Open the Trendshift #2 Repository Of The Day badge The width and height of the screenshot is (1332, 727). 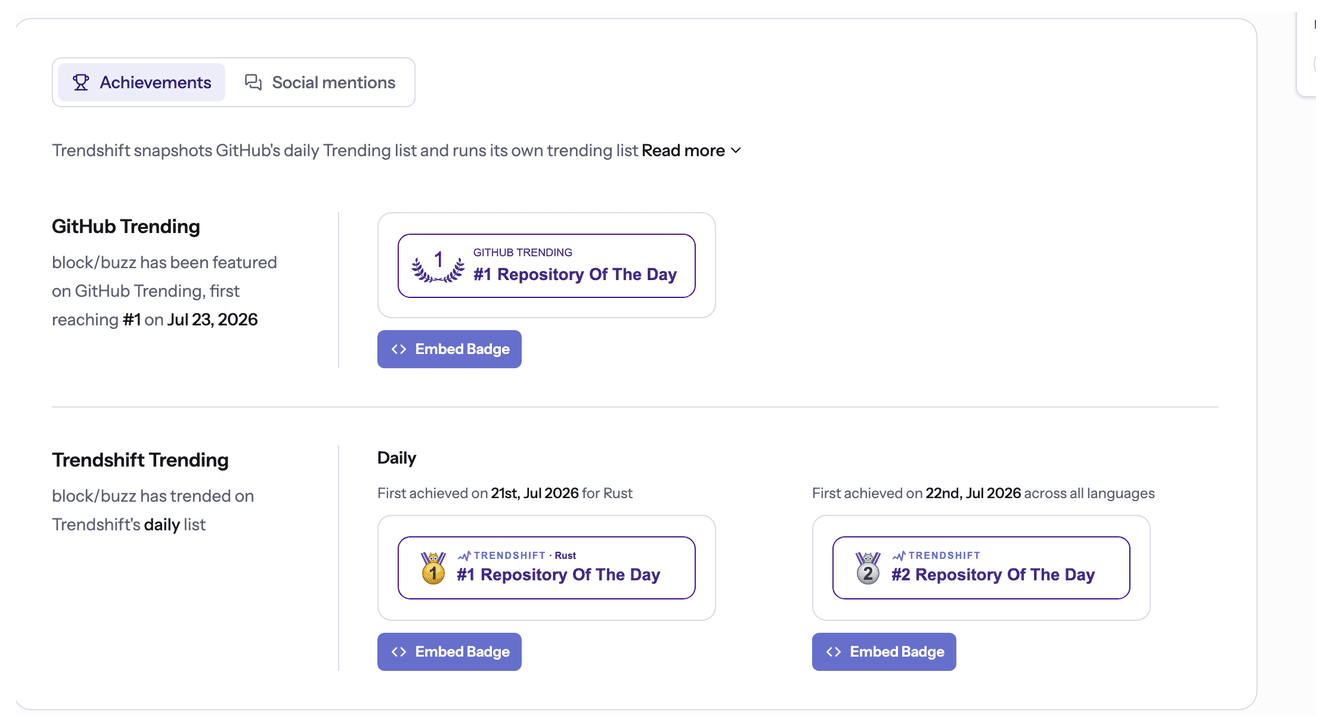[981, 568]
